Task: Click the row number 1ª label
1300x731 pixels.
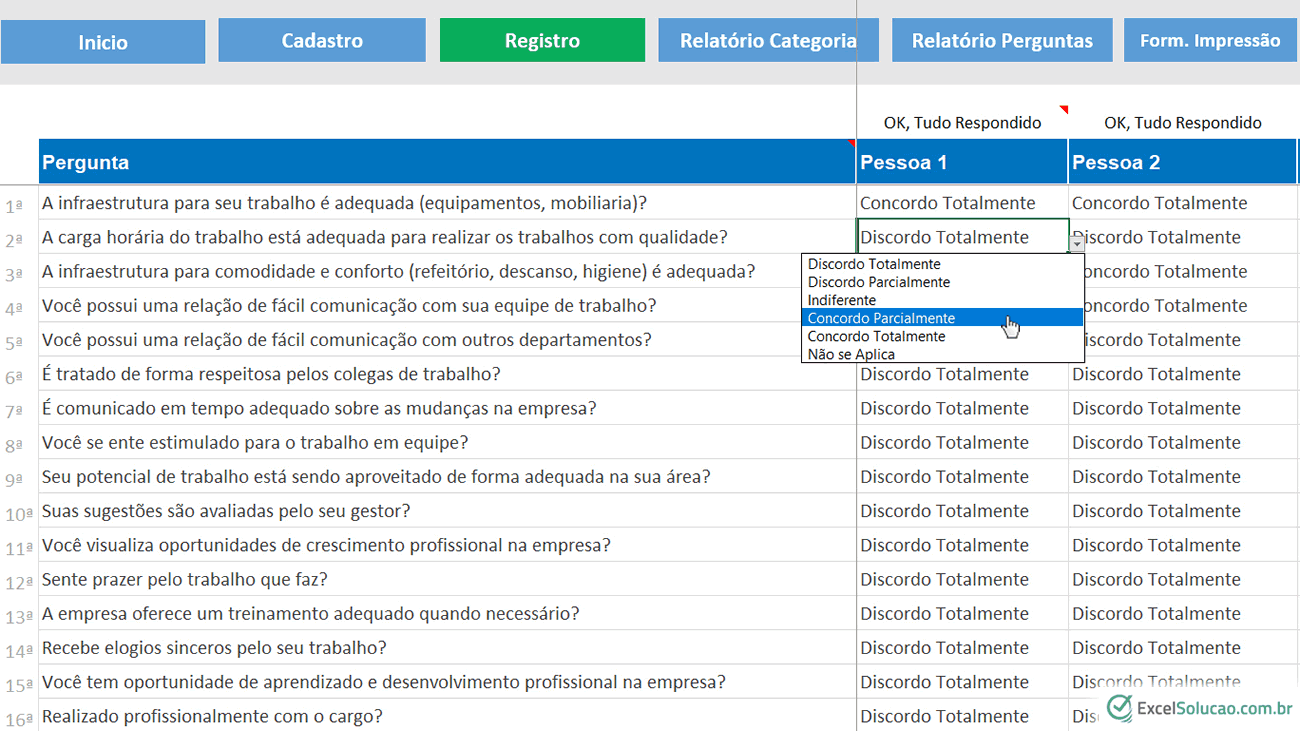Action: 14,206
